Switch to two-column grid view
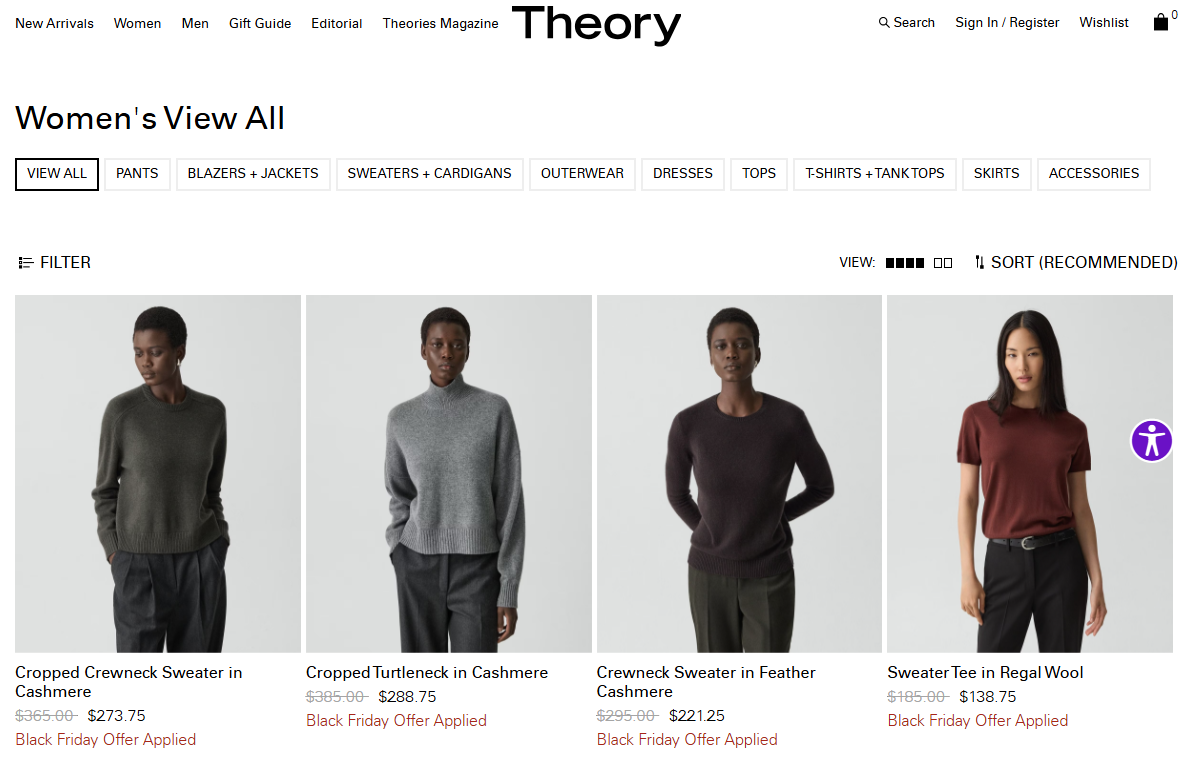The width and height of the screenshot is (1186, 761). (942, 263)
